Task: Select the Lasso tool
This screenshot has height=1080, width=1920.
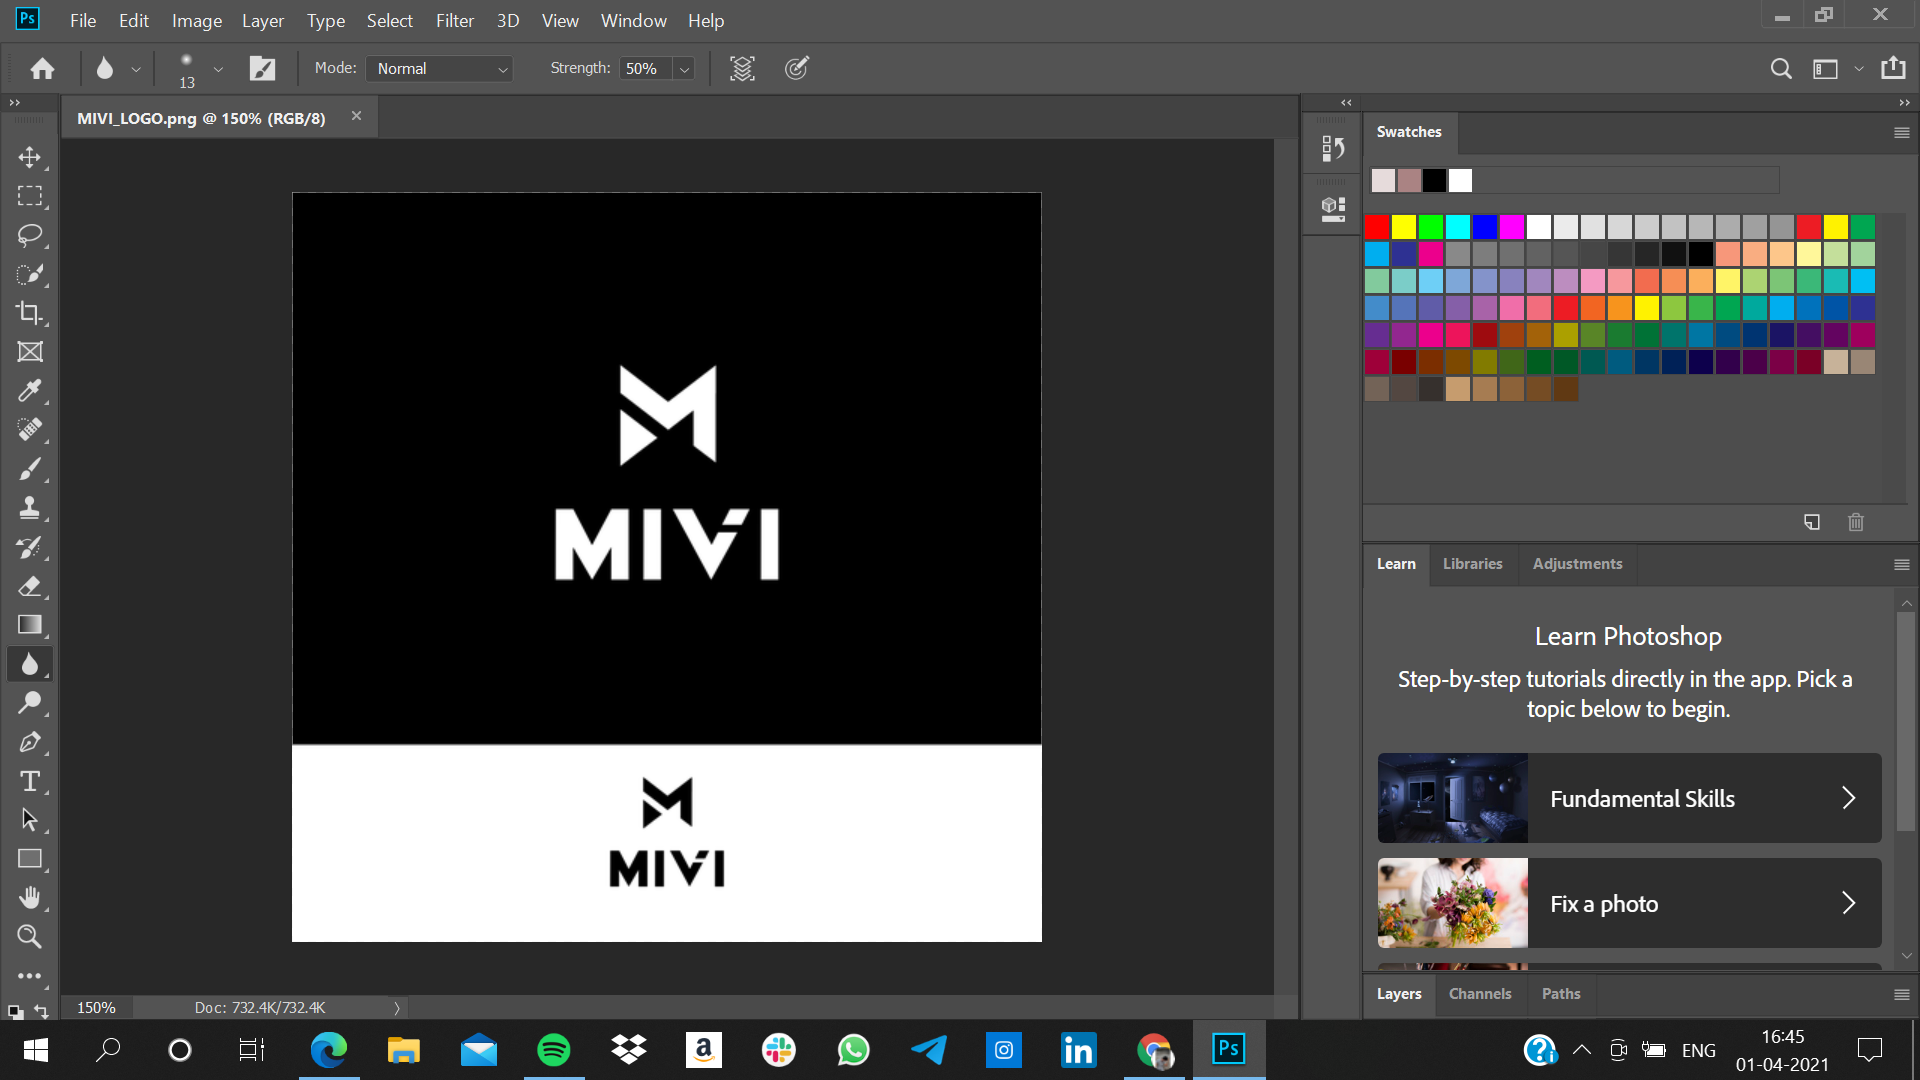Action: (30, 235)
